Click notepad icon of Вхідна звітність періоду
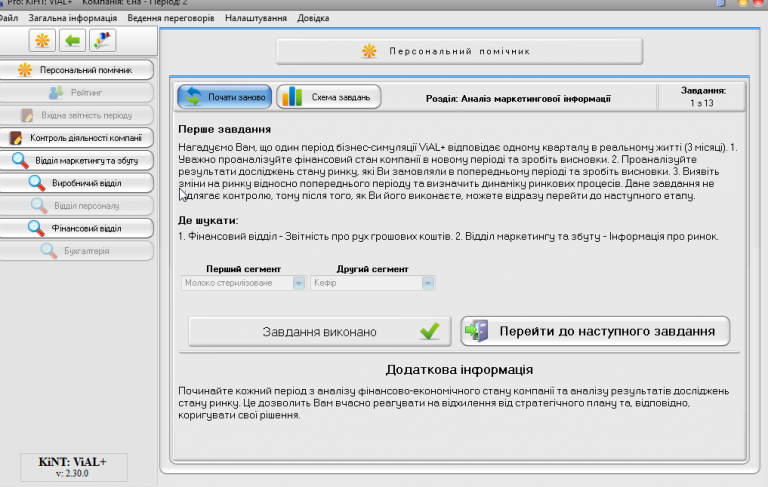This screenshot has height=487, width=768. [27, 116]
